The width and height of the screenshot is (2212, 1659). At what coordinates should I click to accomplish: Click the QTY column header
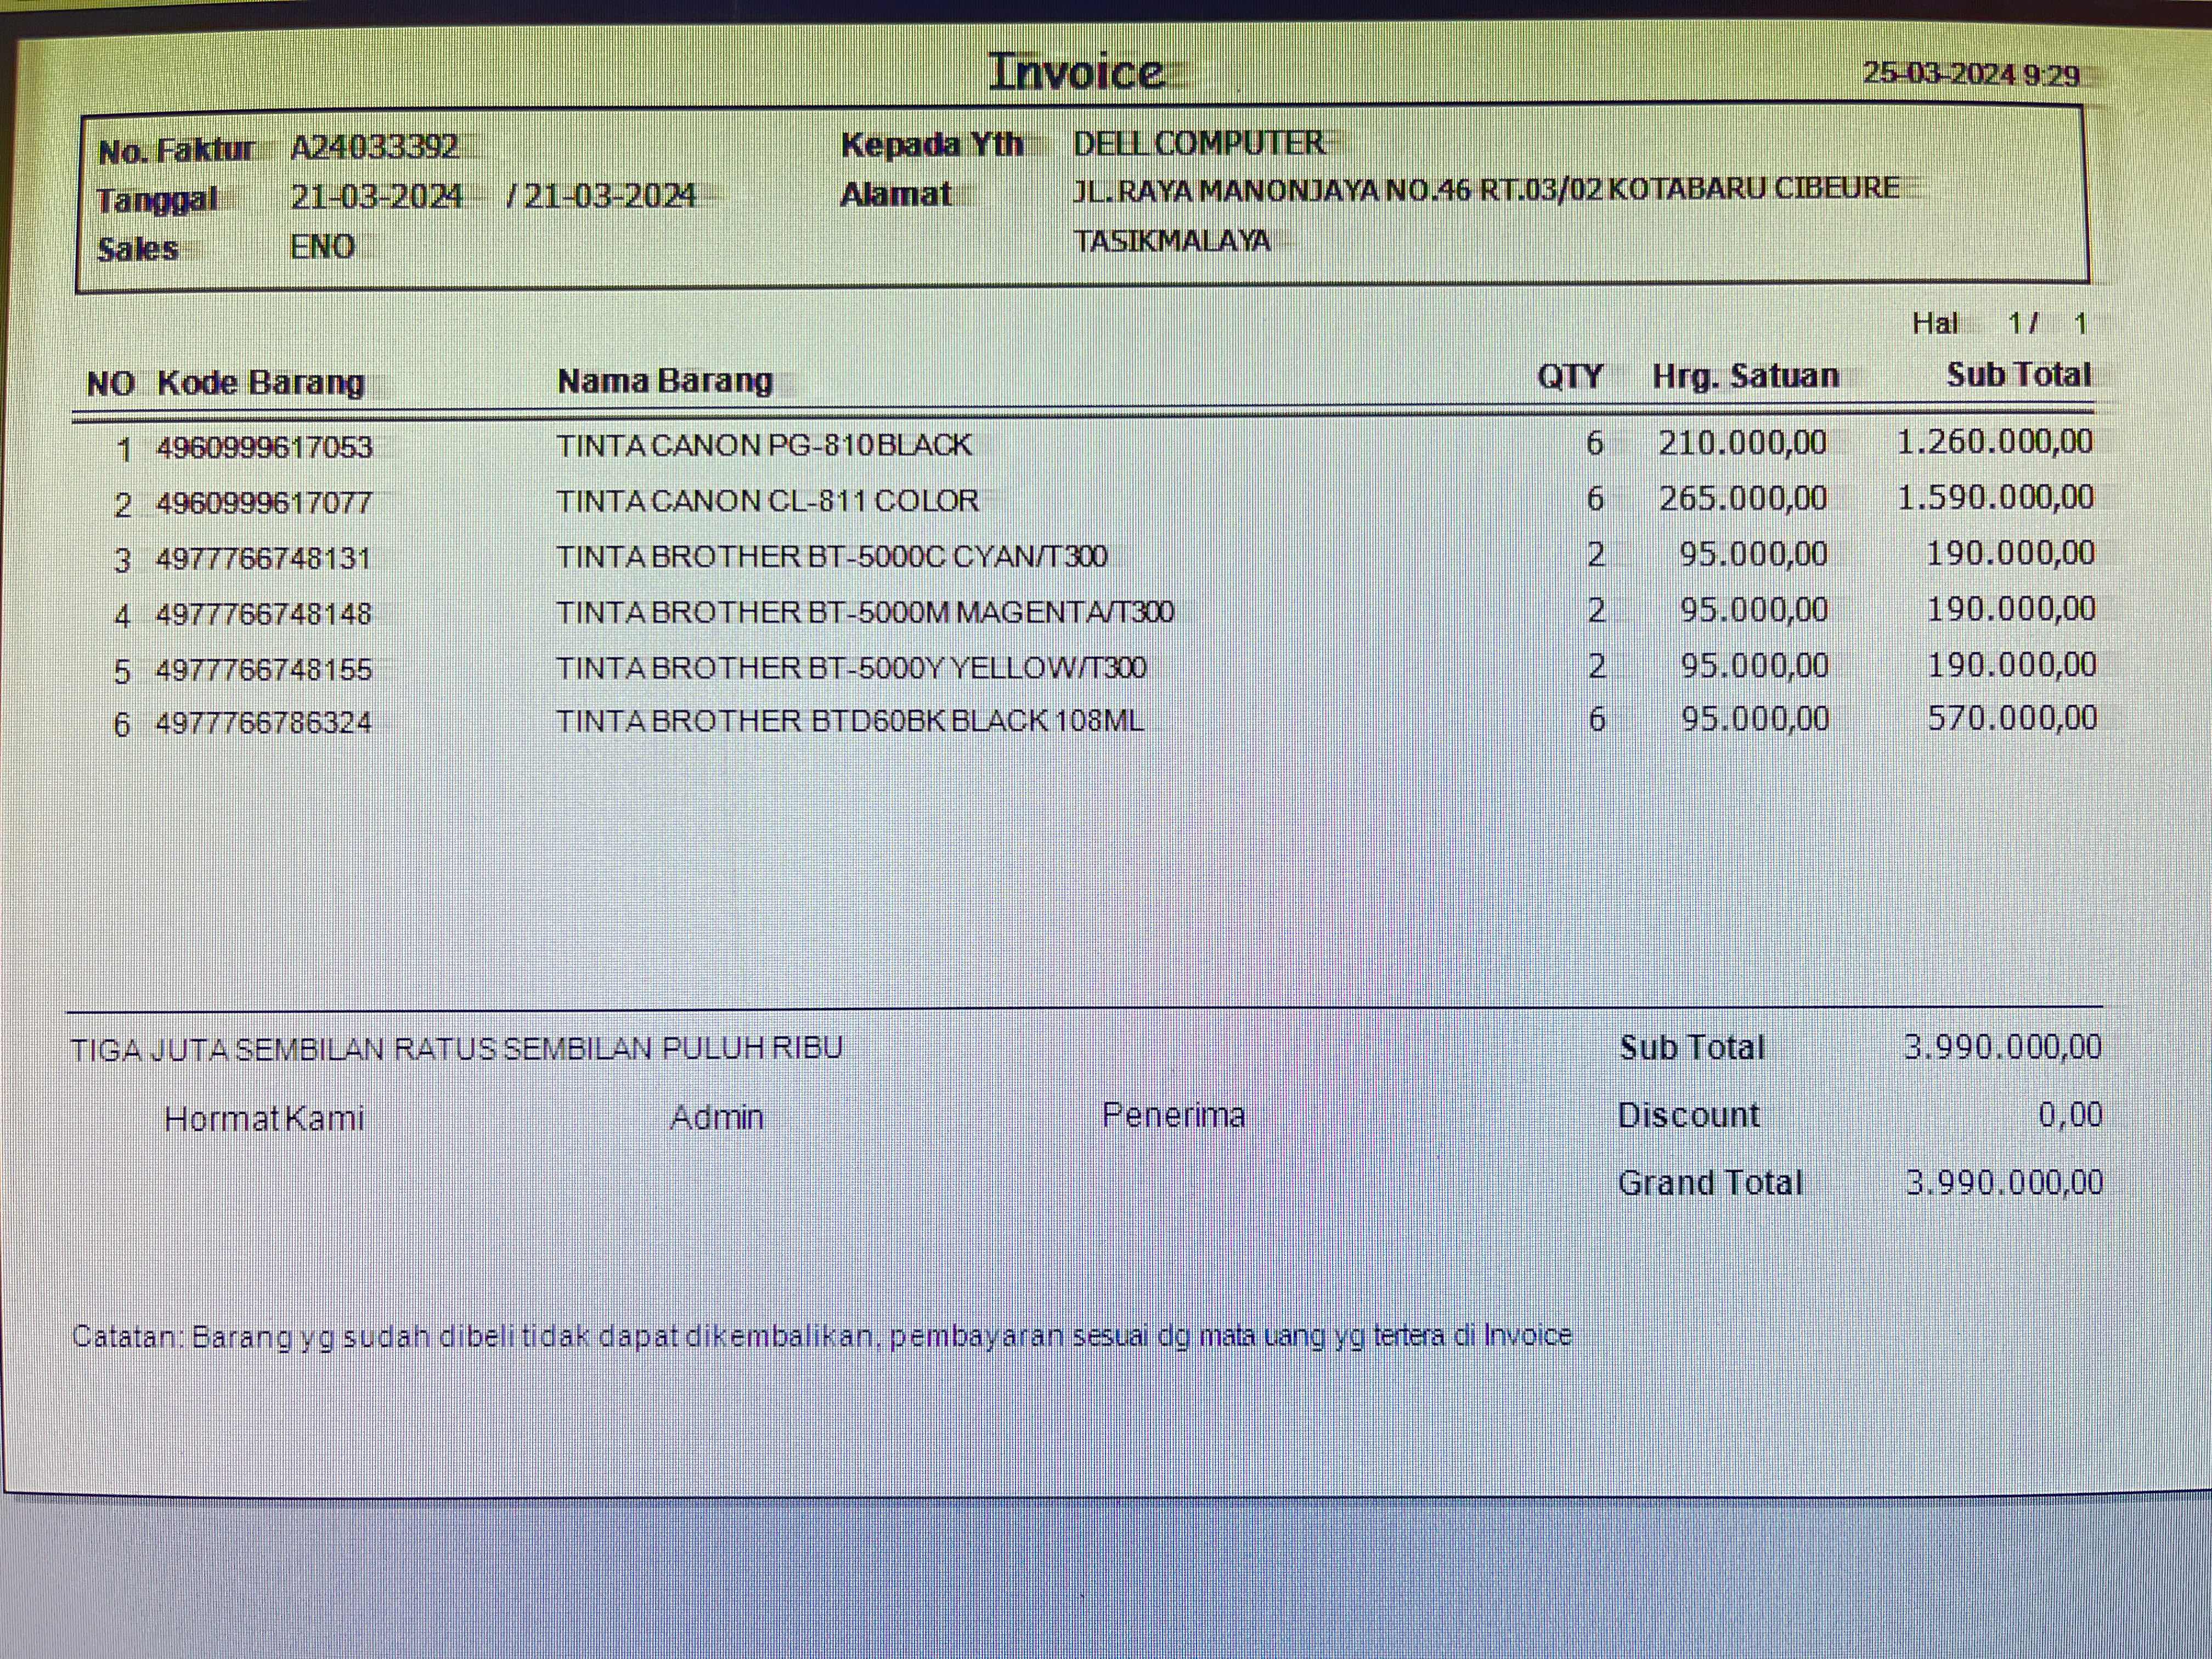click(x=1569, y=376)
